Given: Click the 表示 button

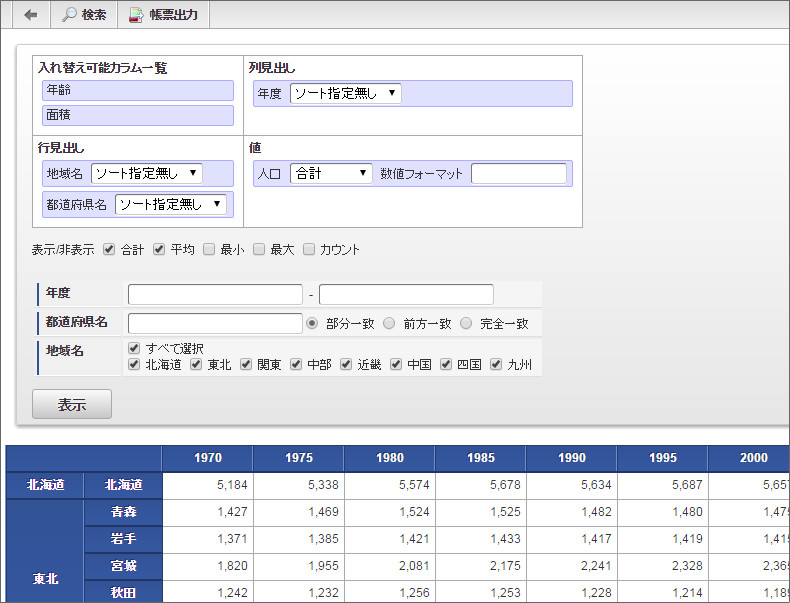Looking at the screenshot, I should (72, 404).
